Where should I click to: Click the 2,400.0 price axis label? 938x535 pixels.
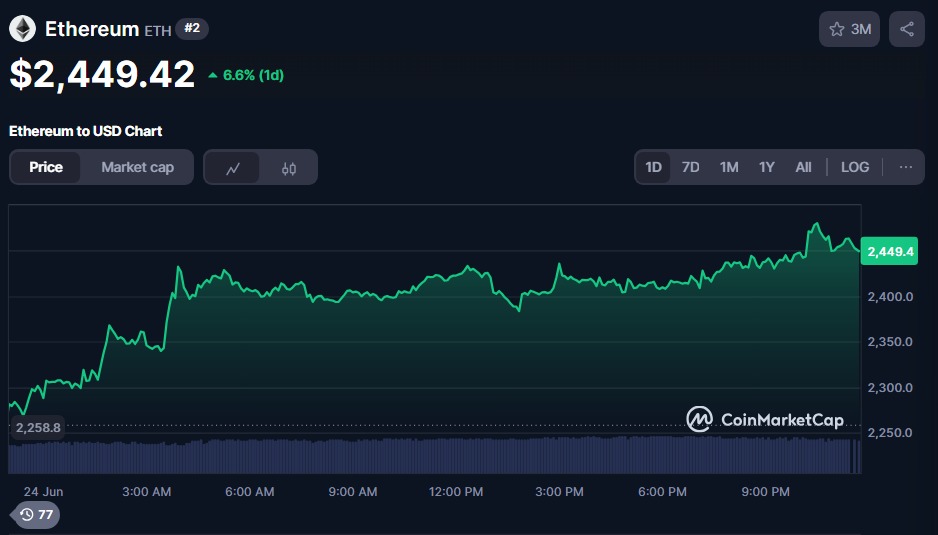click(x=890, y=297)
